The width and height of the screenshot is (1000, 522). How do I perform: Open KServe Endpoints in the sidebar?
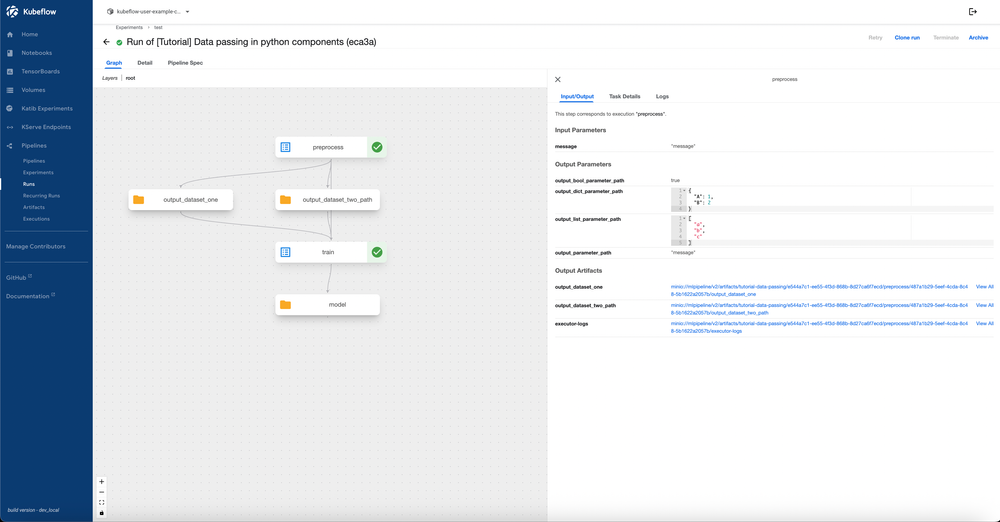pos(46,127)
